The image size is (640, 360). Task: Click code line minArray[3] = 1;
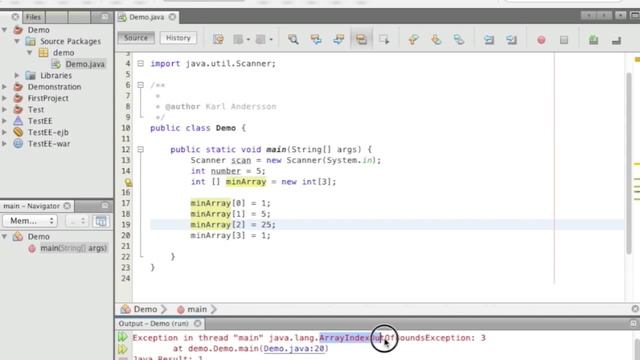pos(230,236)
